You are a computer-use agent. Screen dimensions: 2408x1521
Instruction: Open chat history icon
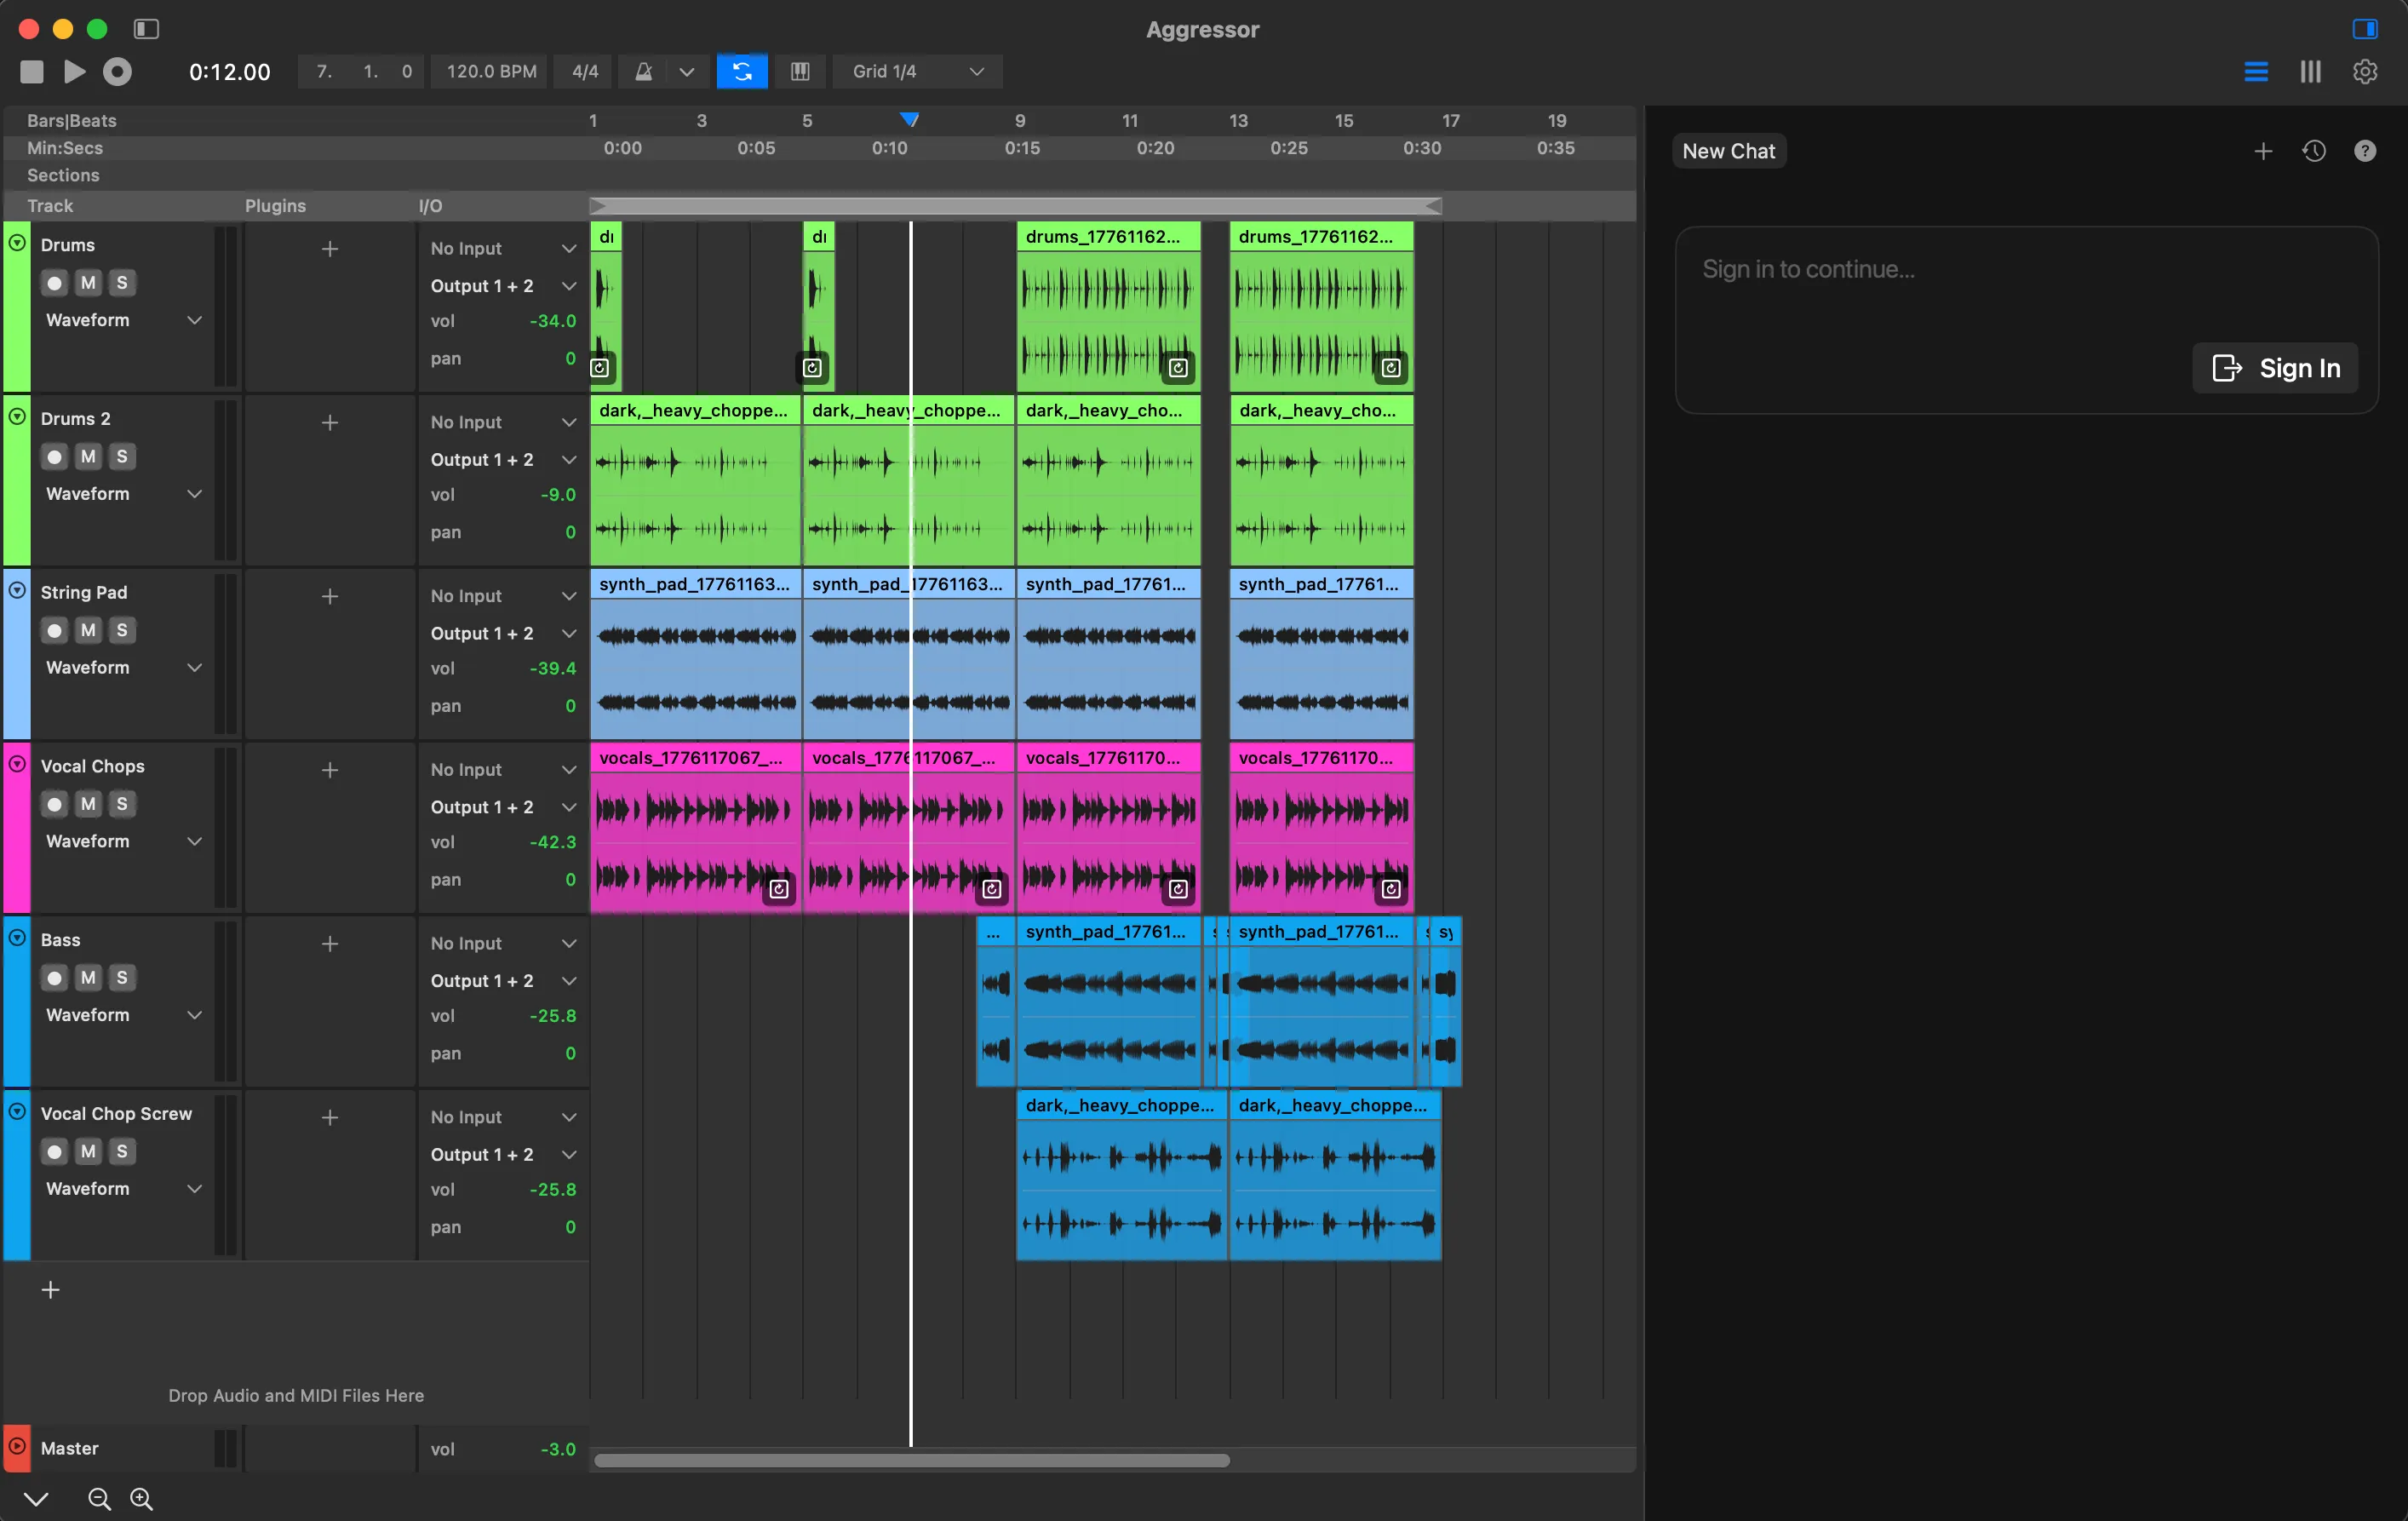coord(2314,151)
